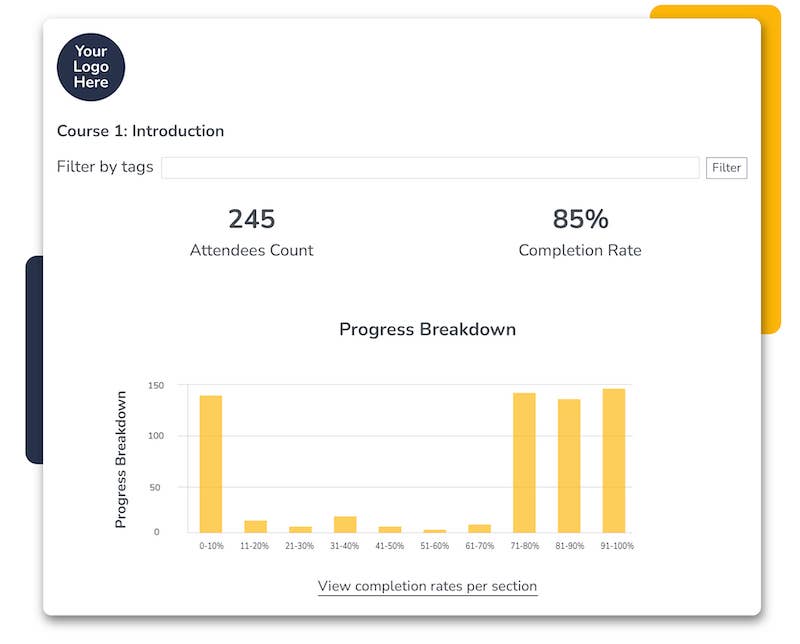The width and height of the screenshot is (800, 644).
Task: Click the Course 1: Introduction heading
Action: [x=140, y=131]
